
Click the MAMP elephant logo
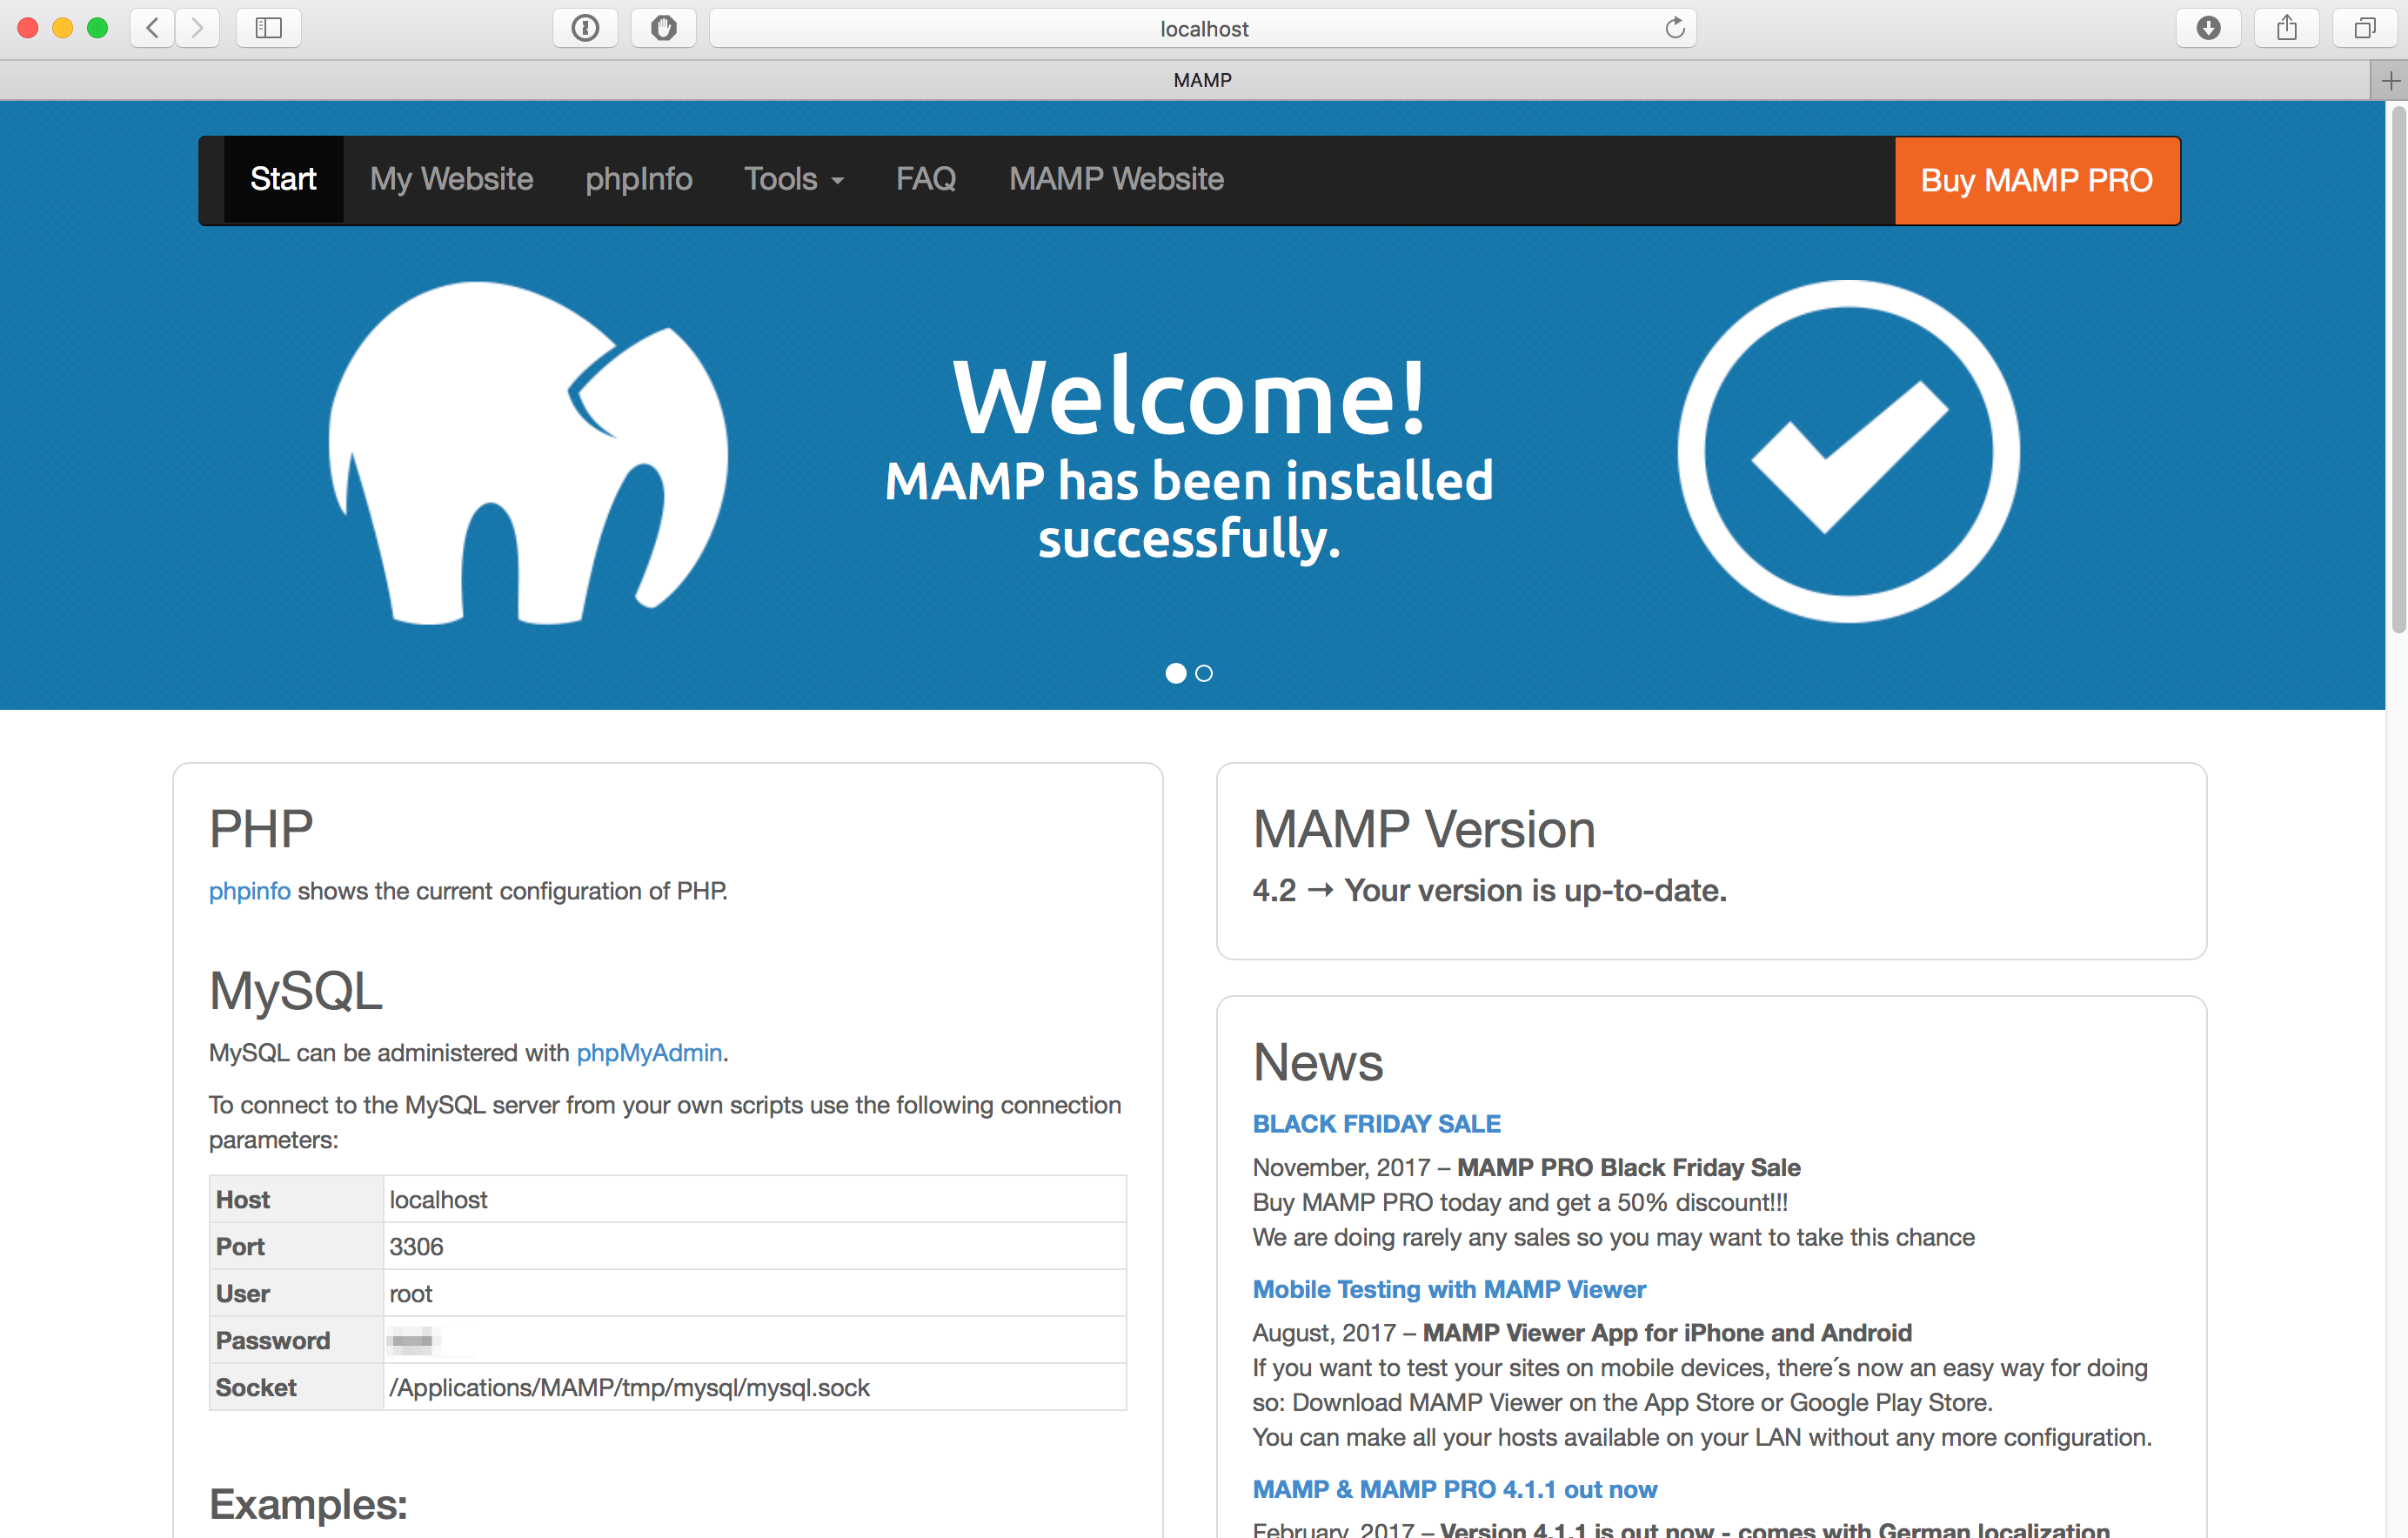528,453
